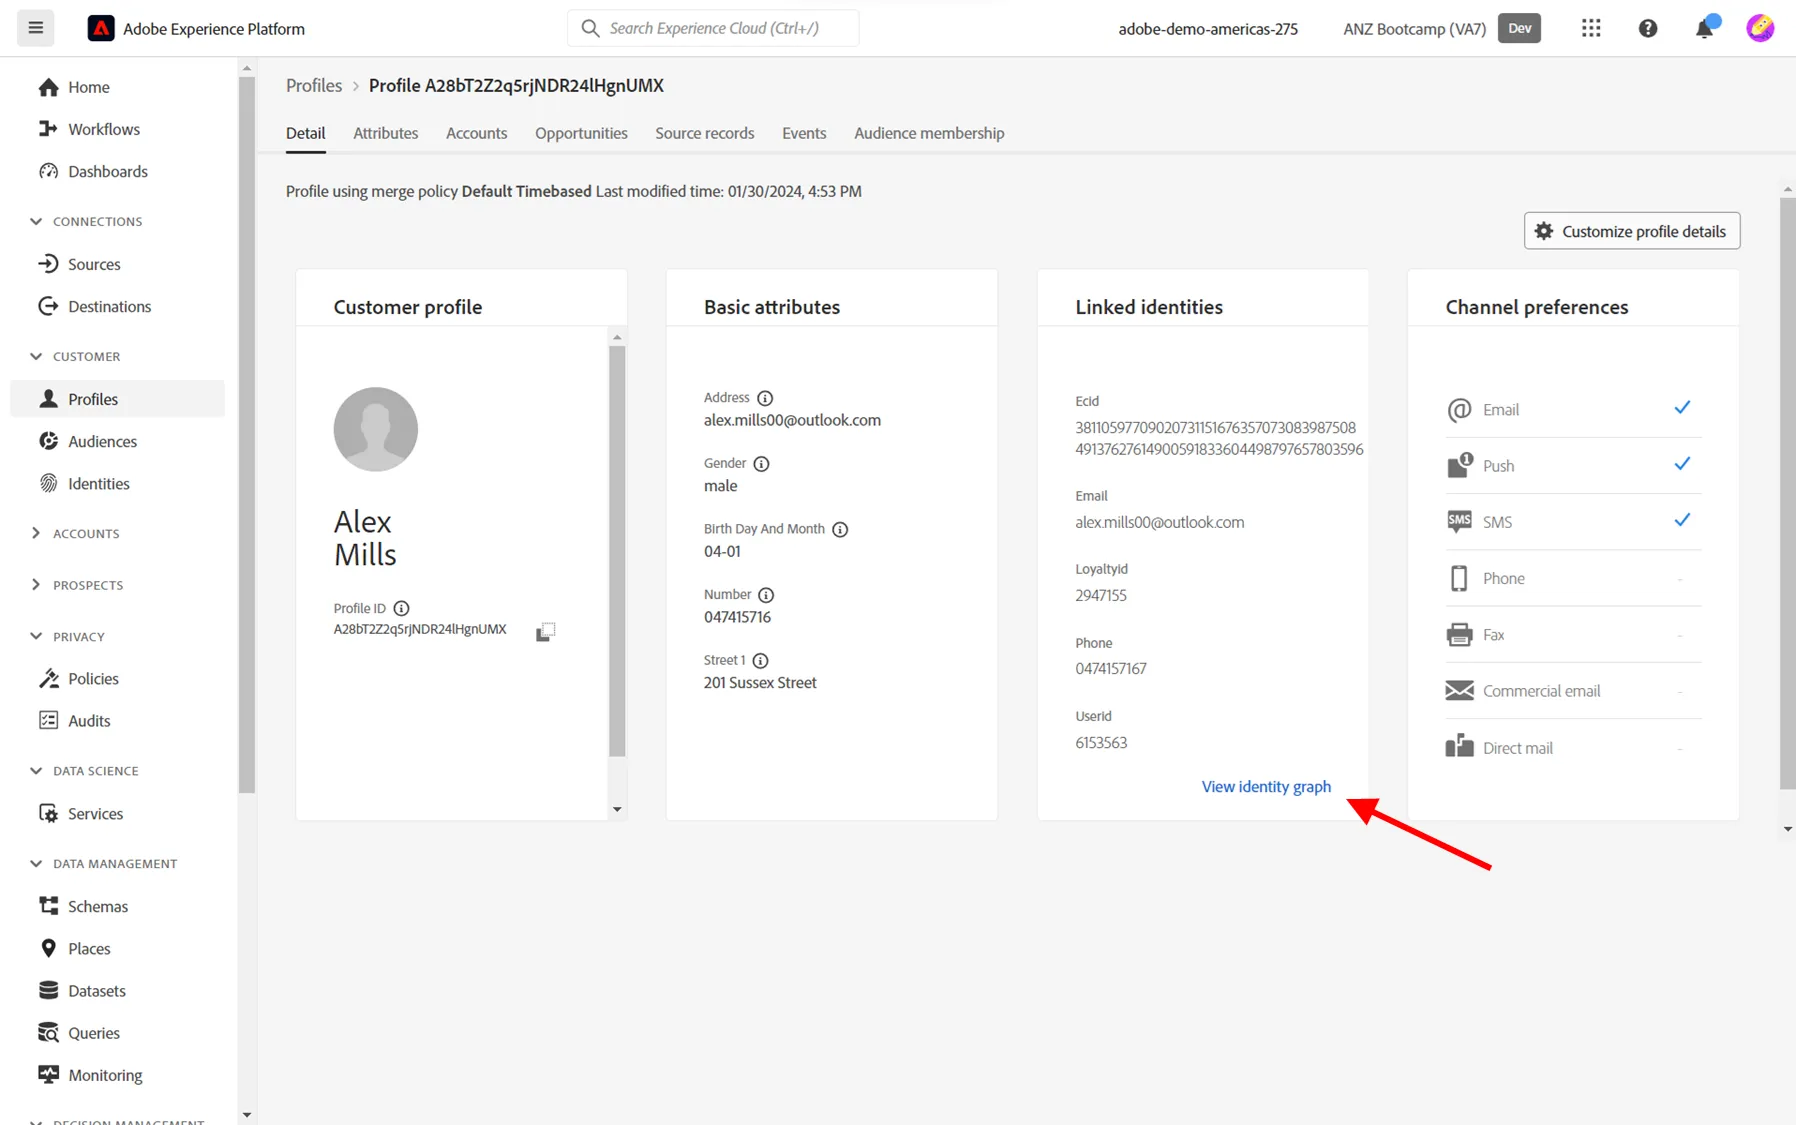Open the Source records tab
Image resolution: width=1796 pixels, height=1125 pixels.
point(704,133)
